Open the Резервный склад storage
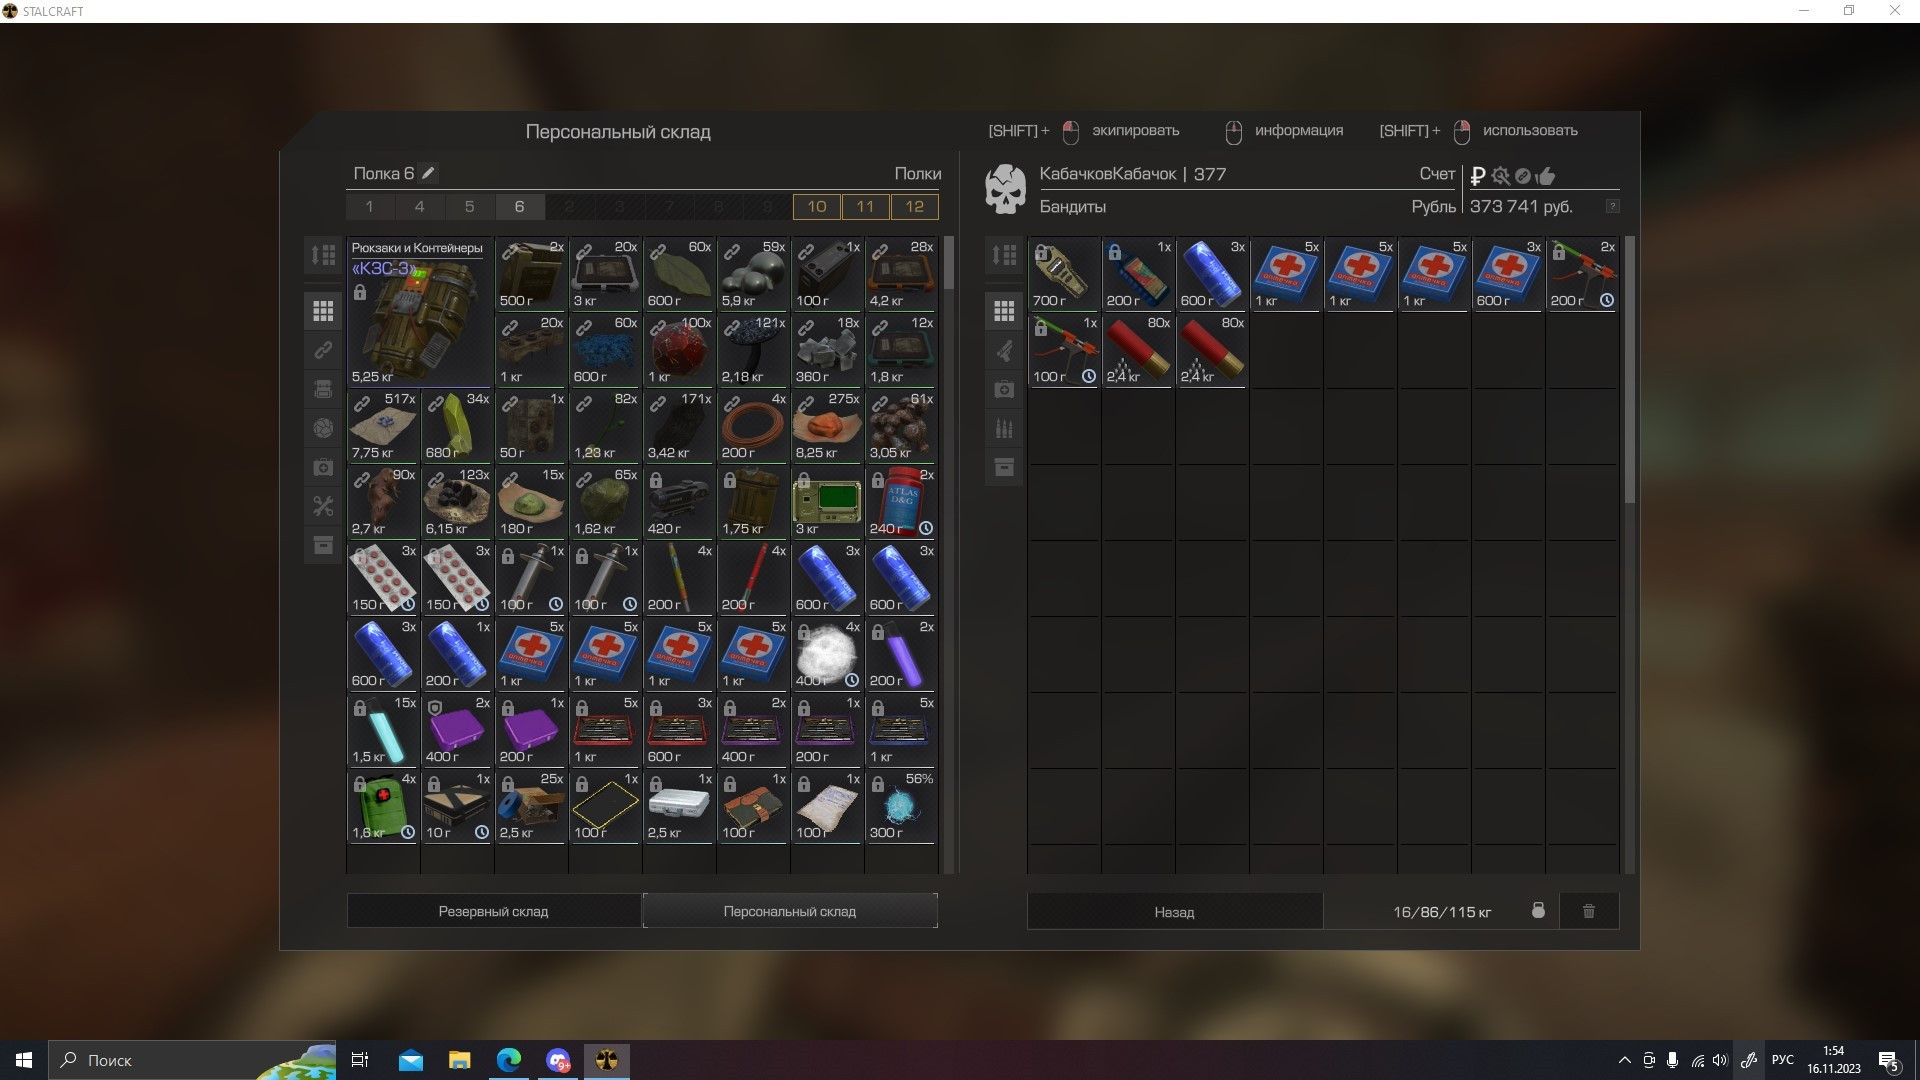 (493, 911)
